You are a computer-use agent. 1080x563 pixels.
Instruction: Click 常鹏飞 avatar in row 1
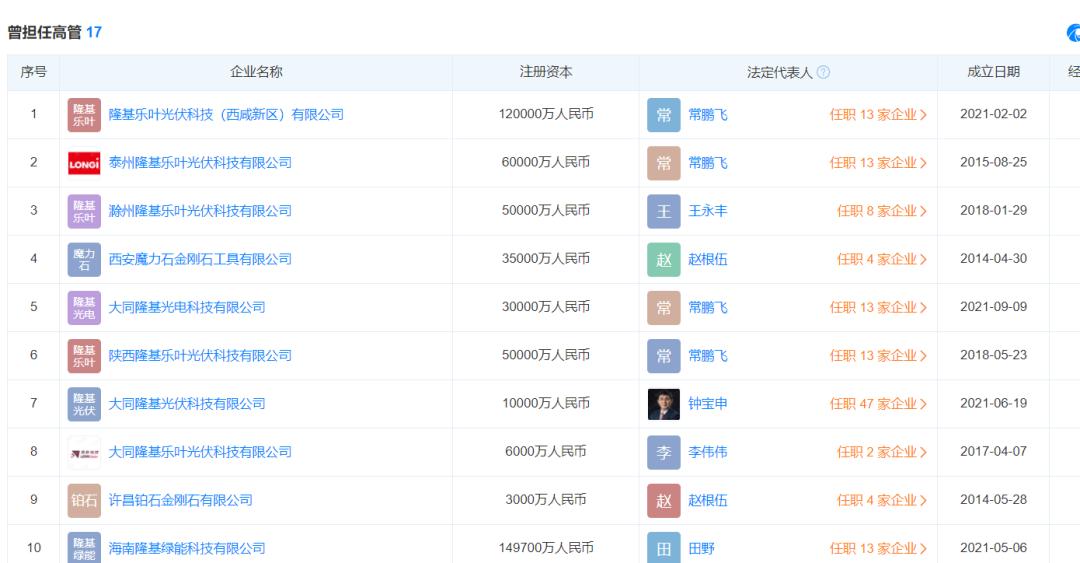point(663,115)
